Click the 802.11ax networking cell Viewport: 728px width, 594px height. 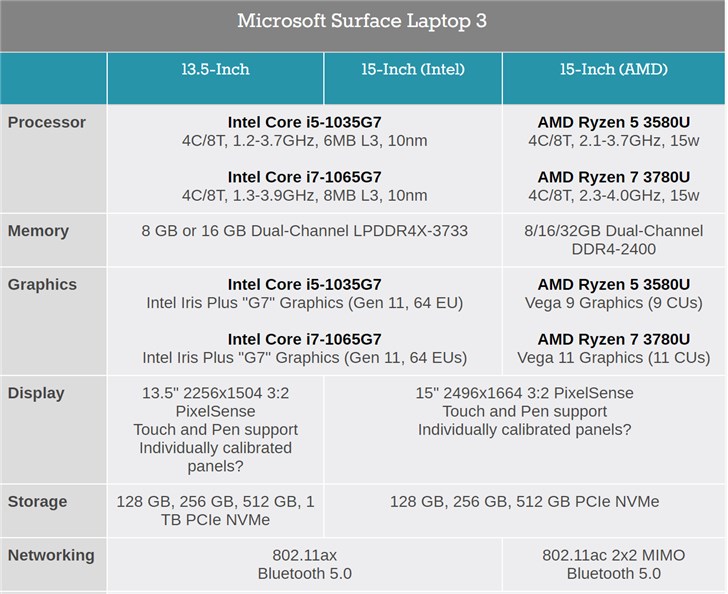tap(305, 564)
